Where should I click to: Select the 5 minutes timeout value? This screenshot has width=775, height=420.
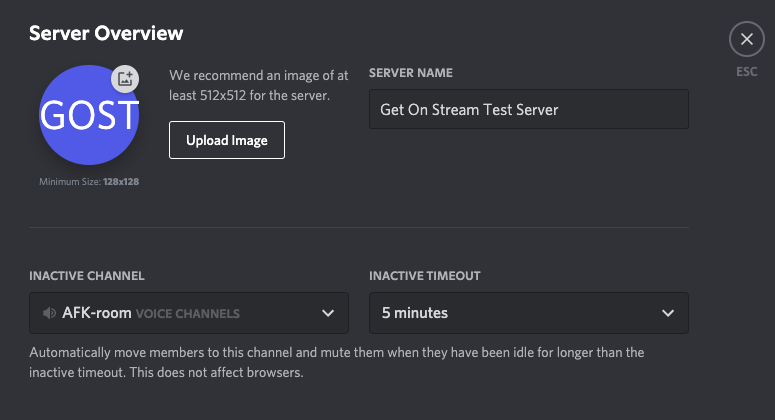click(415, 313)
